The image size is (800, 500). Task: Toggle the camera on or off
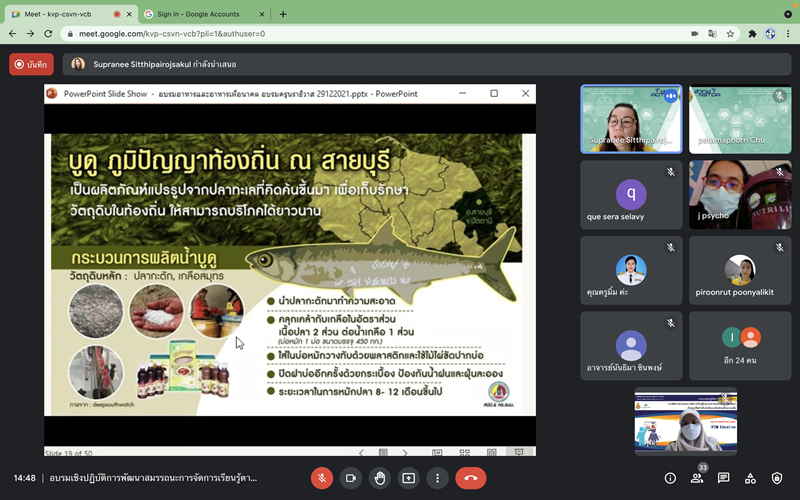pyautogui.click(x=351, y=478)
